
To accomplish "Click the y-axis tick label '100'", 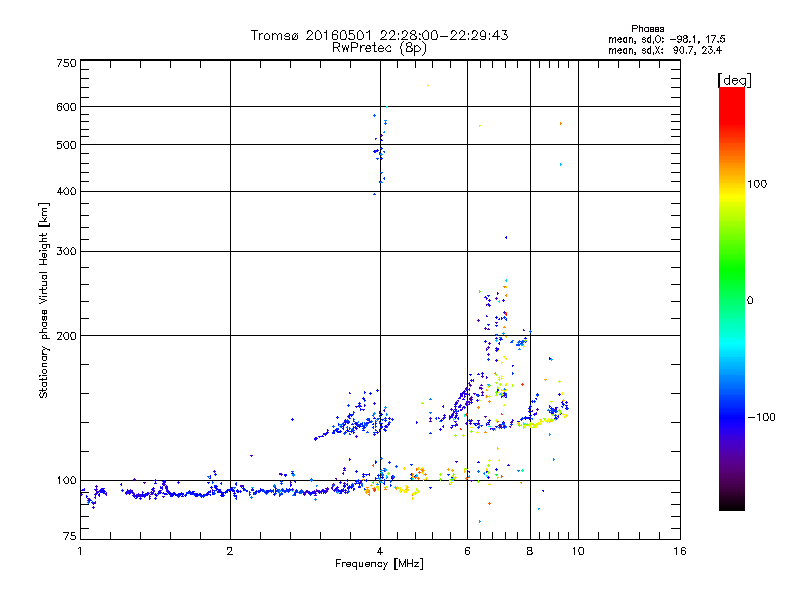I will coord(66,481).
